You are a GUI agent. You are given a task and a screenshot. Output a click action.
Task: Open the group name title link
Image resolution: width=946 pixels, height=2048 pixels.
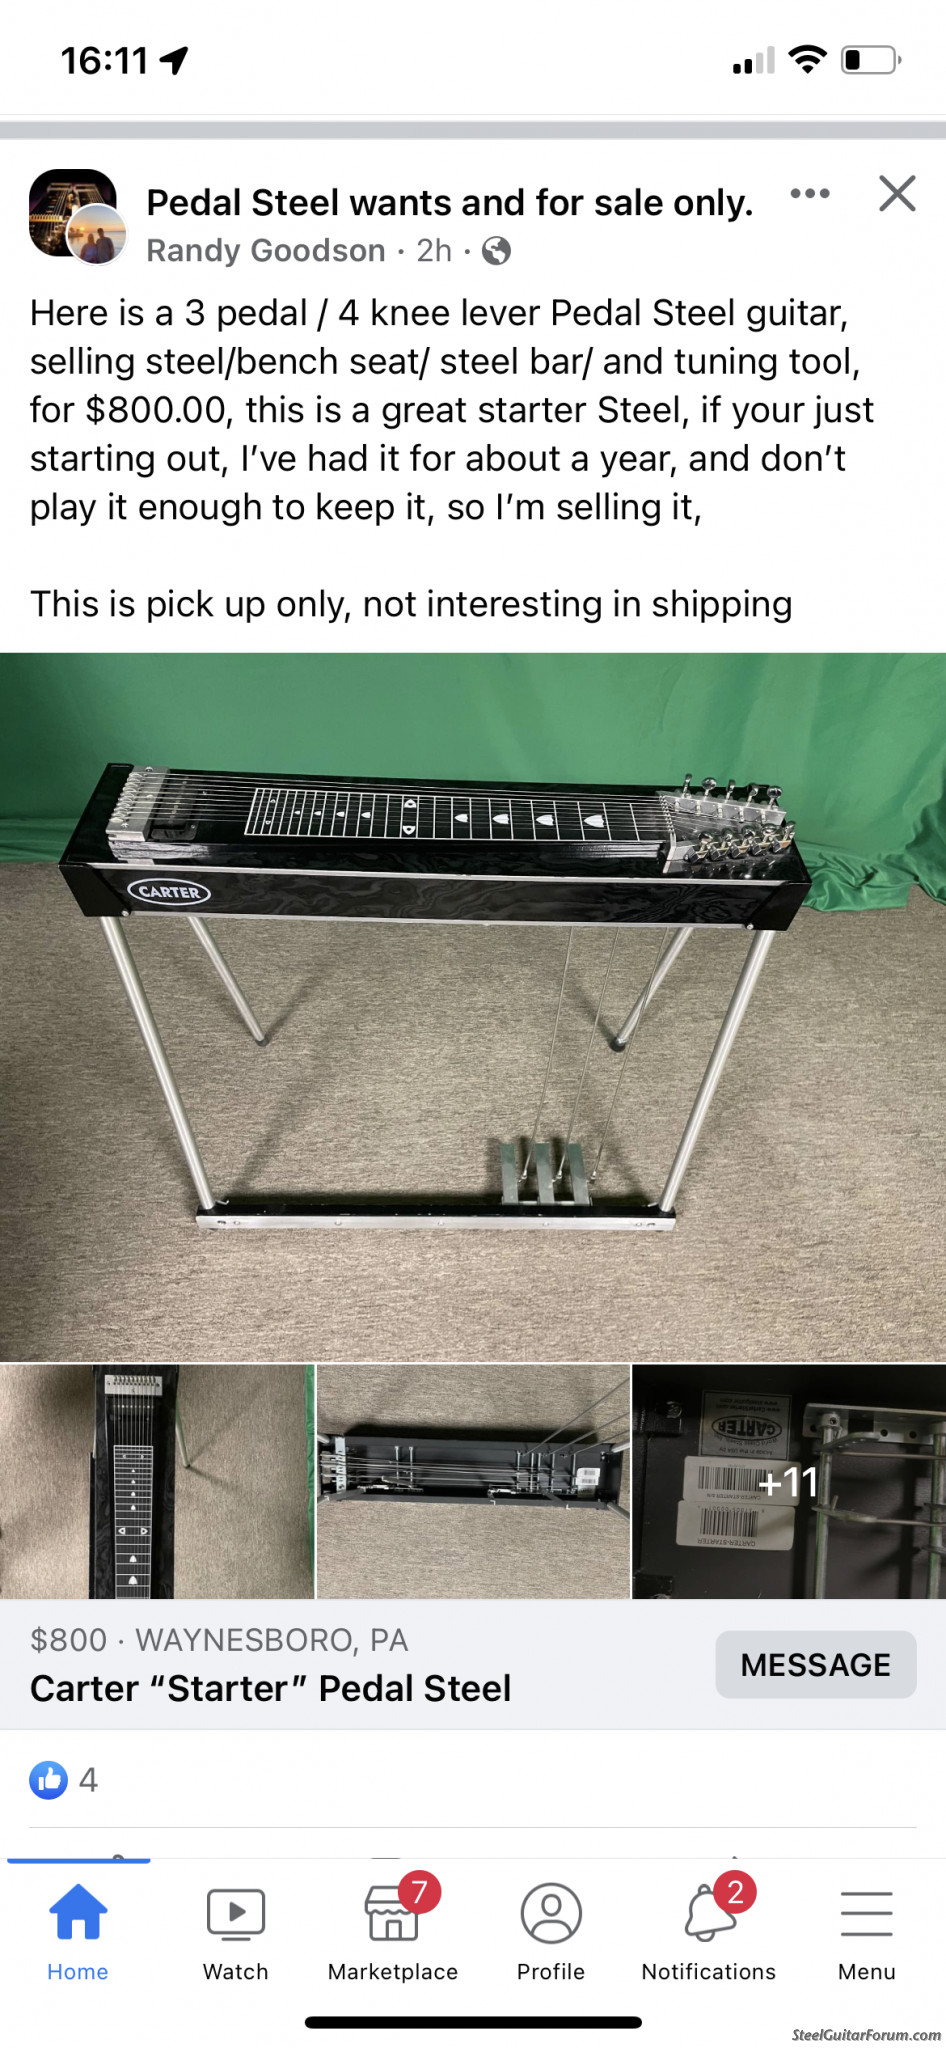pyautogui.click(x=450, y=202)
